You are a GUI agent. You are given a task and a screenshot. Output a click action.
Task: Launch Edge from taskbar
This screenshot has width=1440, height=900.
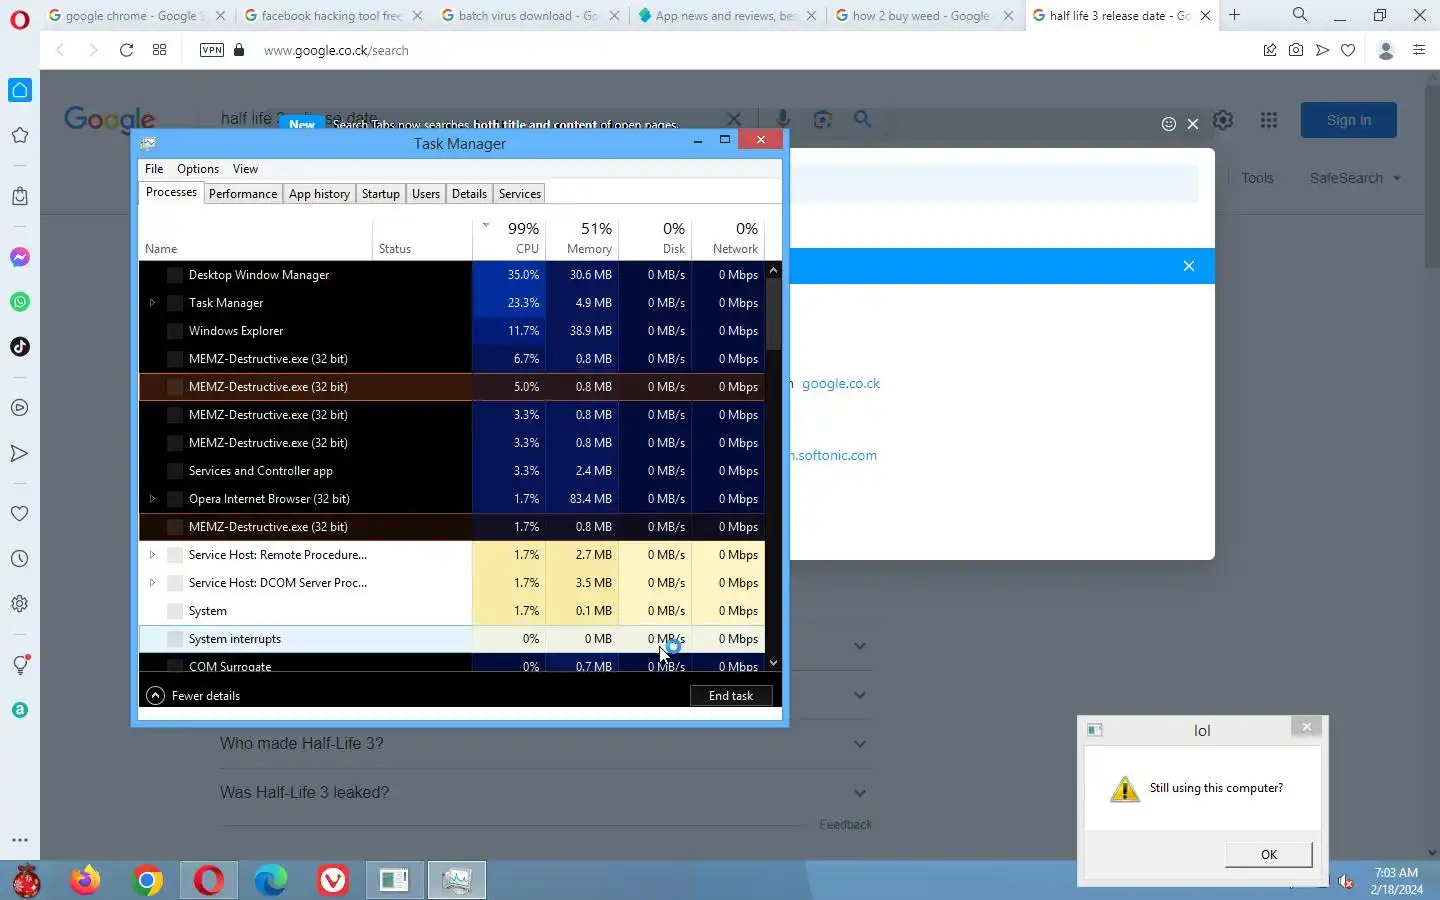pos(270,880)
